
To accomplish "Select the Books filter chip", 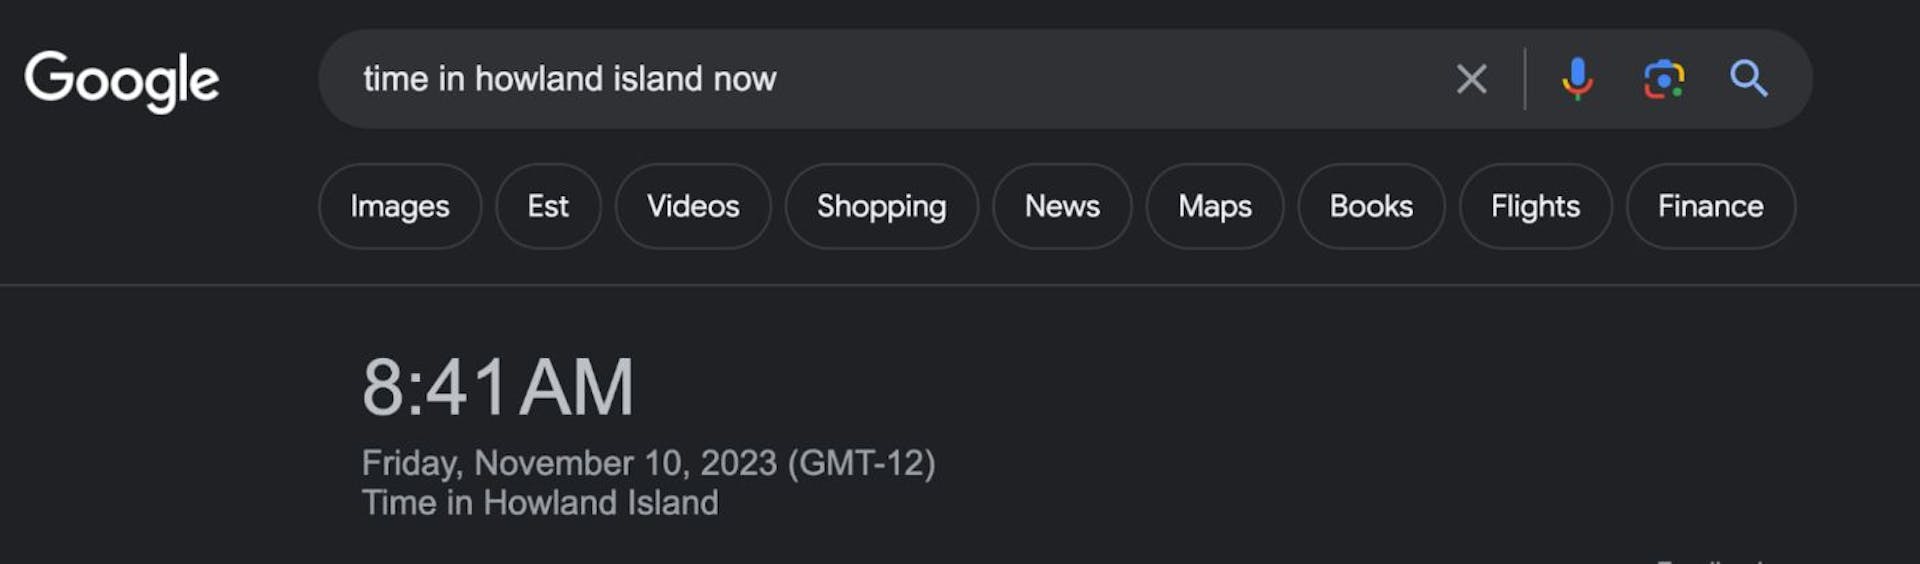I will pyautogui.click(x=1371, y=206).
